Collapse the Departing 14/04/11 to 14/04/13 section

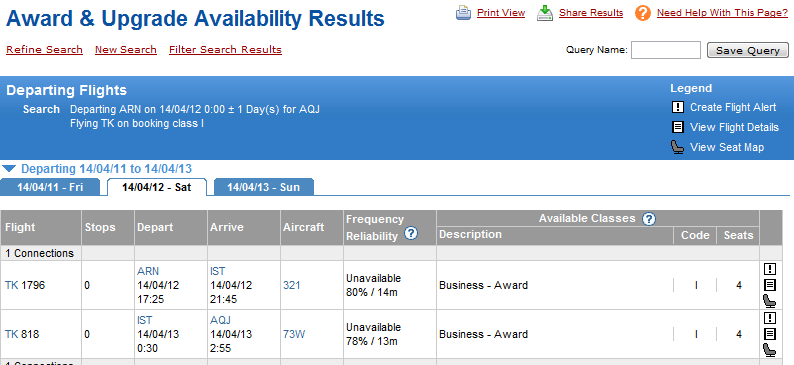tap(10, 169)
